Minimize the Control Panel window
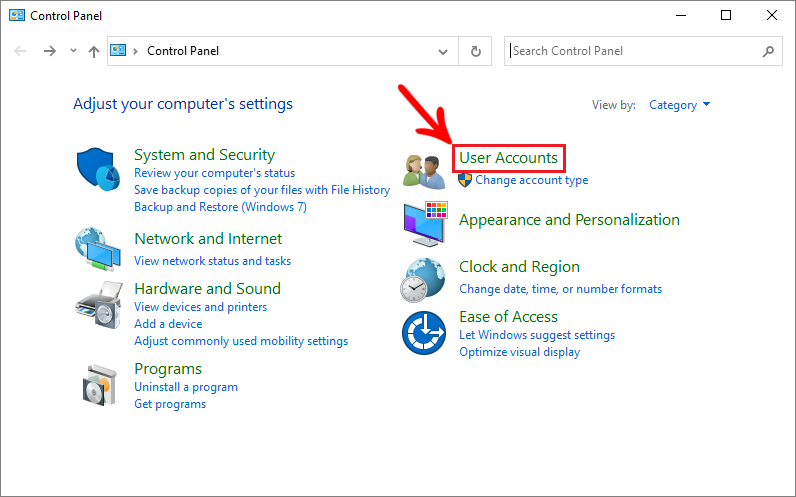 (x=681, y=16)
